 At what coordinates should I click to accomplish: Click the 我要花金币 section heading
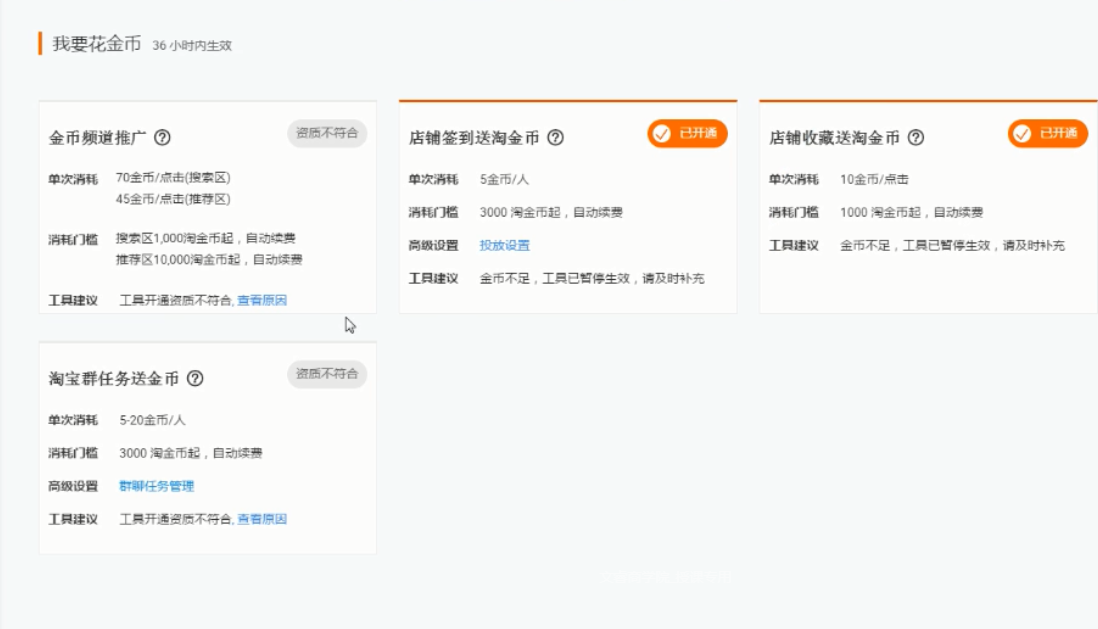(x=97, y=44)
